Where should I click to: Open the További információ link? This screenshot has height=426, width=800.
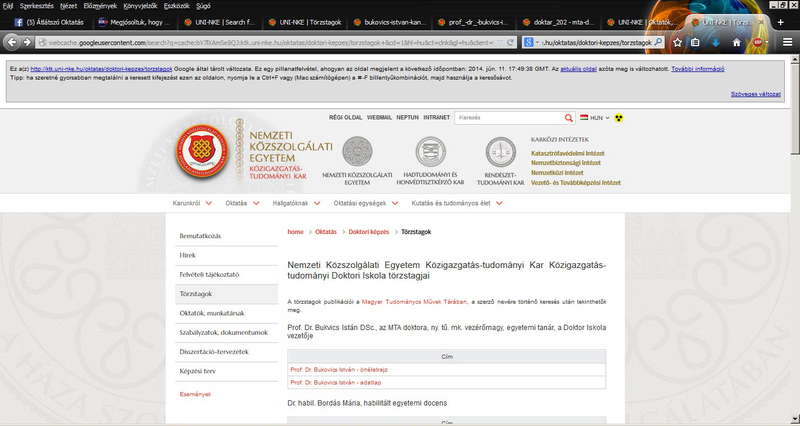click(x=697, y=69)
